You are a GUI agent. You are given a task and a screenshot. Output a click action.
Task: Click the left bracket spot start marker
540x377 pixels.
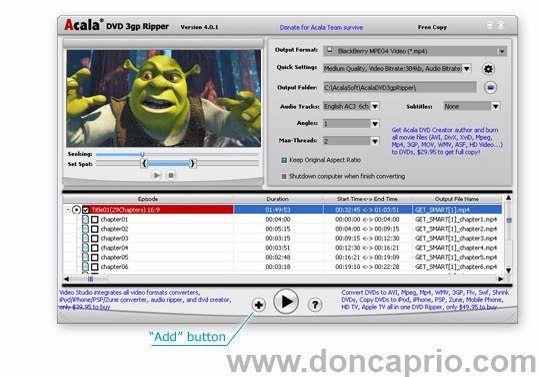(x=144, y=164)
